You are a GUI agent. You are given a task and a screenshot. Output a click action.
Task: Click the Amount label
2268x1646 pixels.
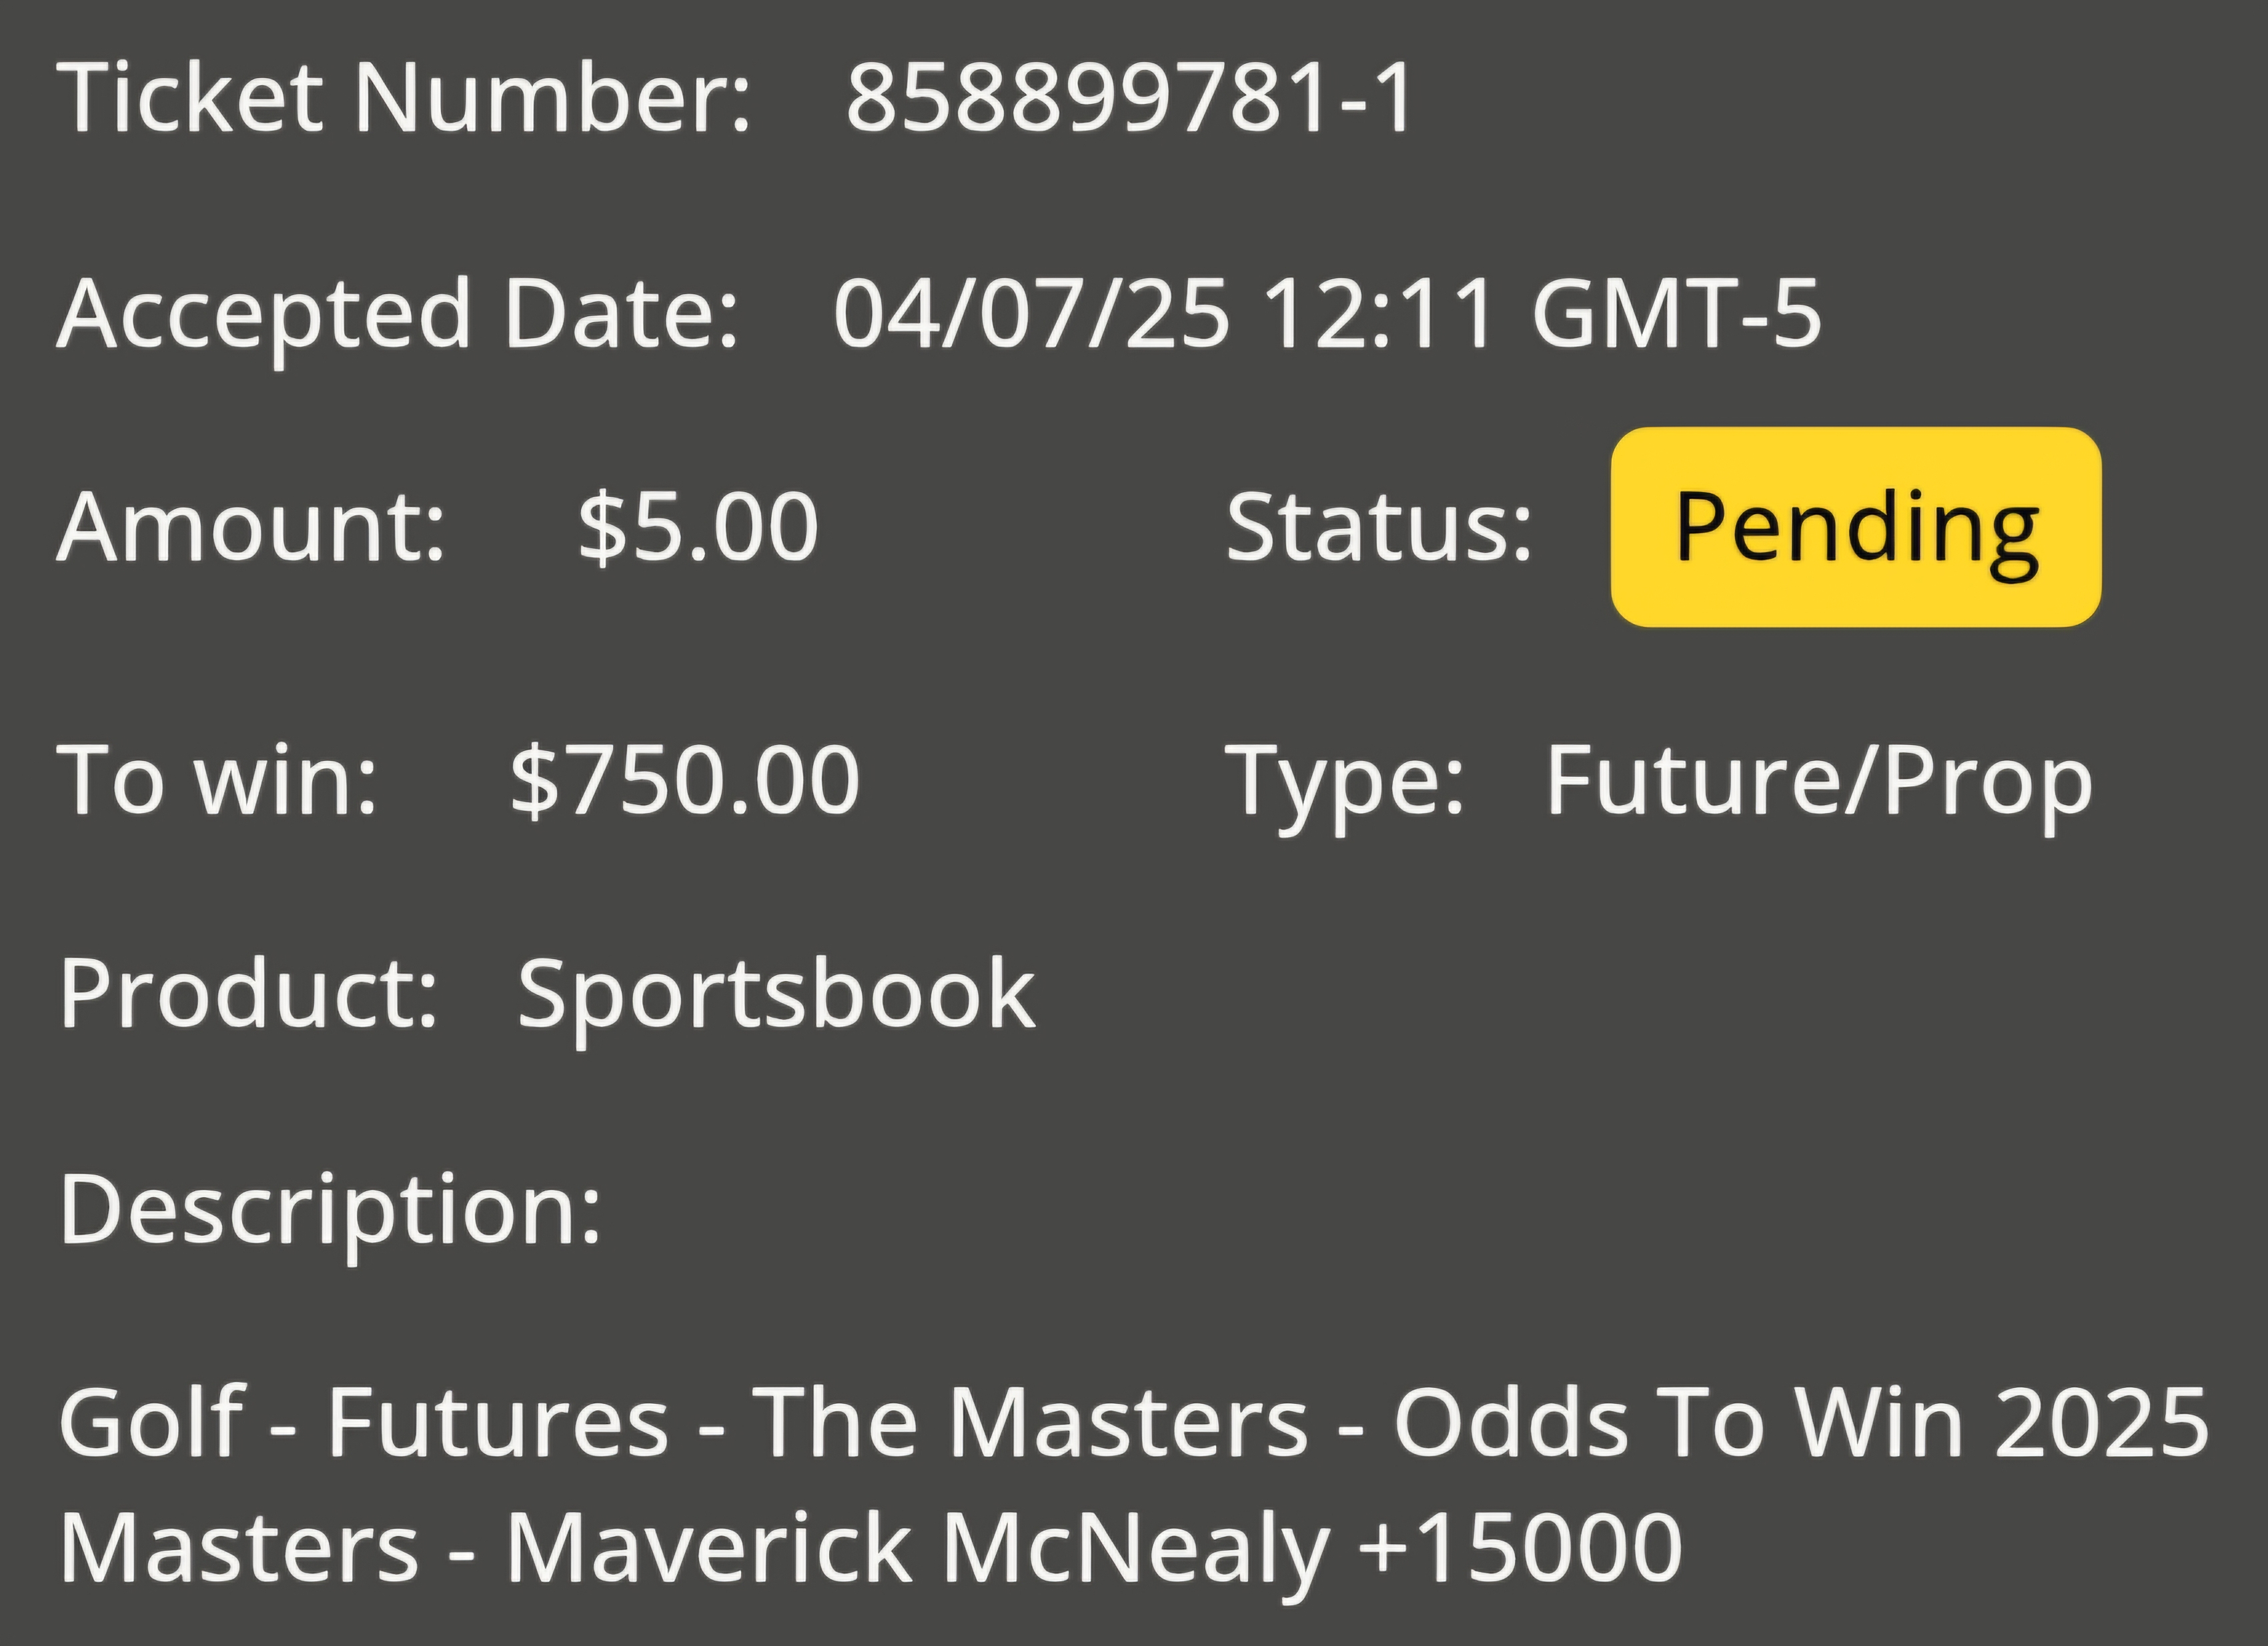(251, 527)
